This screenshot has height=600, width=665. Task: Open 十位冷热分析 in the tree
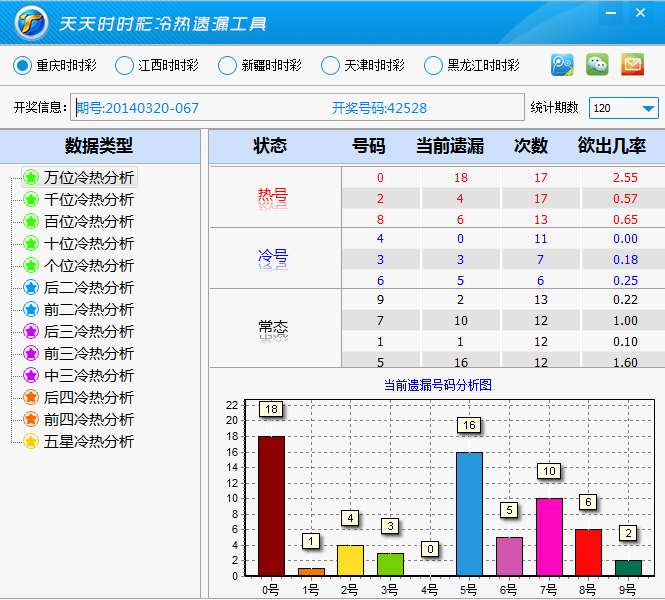[89, 243]
